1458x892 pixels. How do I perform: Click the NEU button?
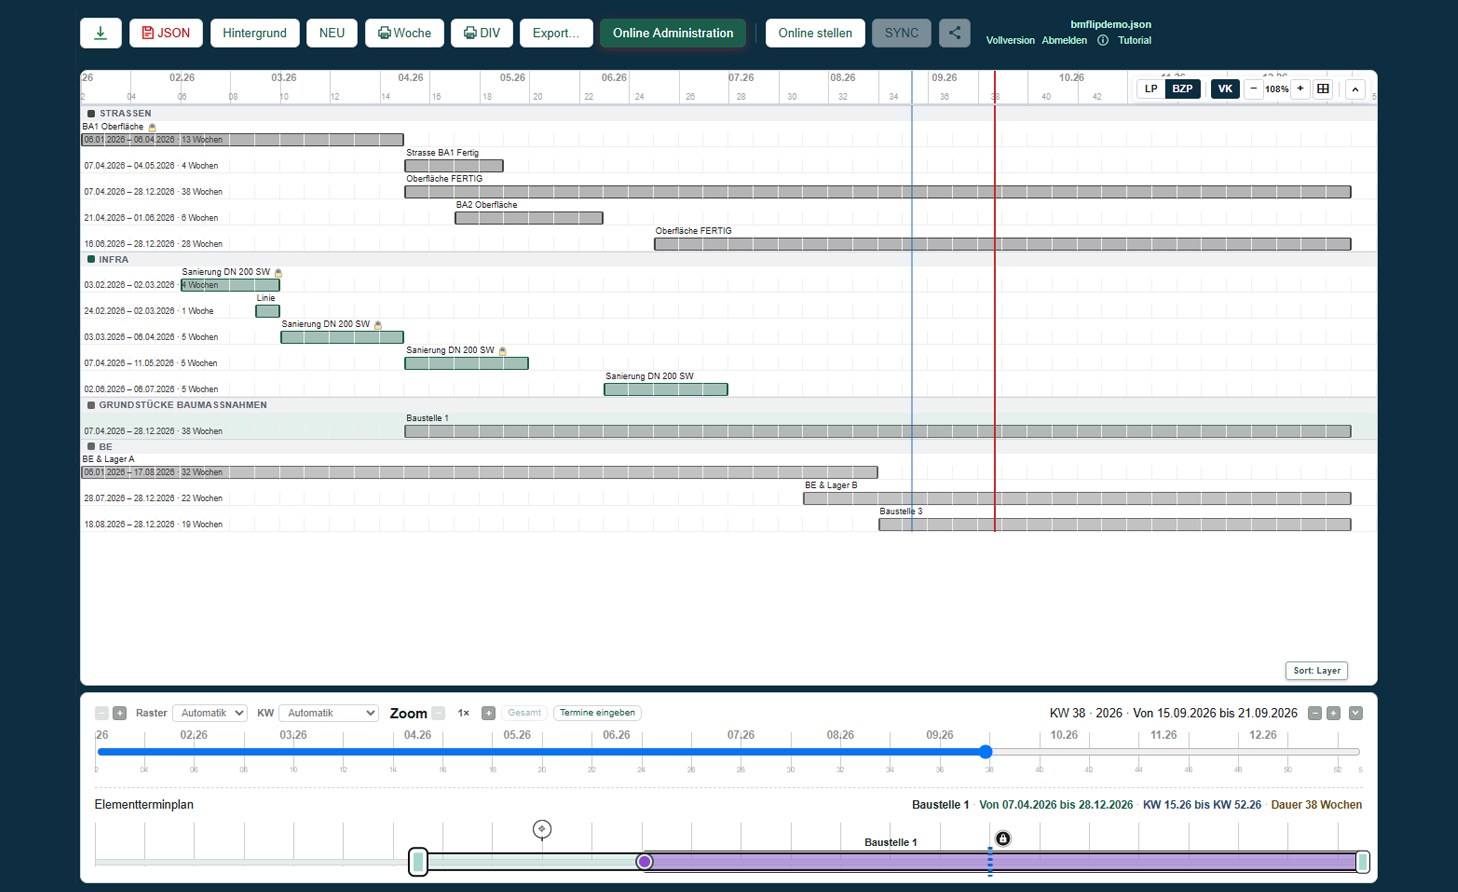point(332,33)
